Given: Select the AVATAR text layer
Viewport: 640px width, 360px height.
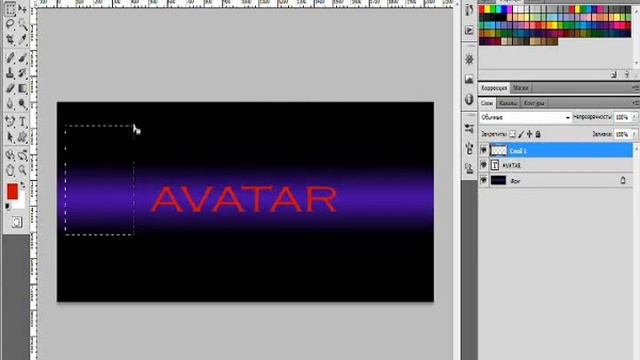Looking at the screenshot, I should [561, 165].
